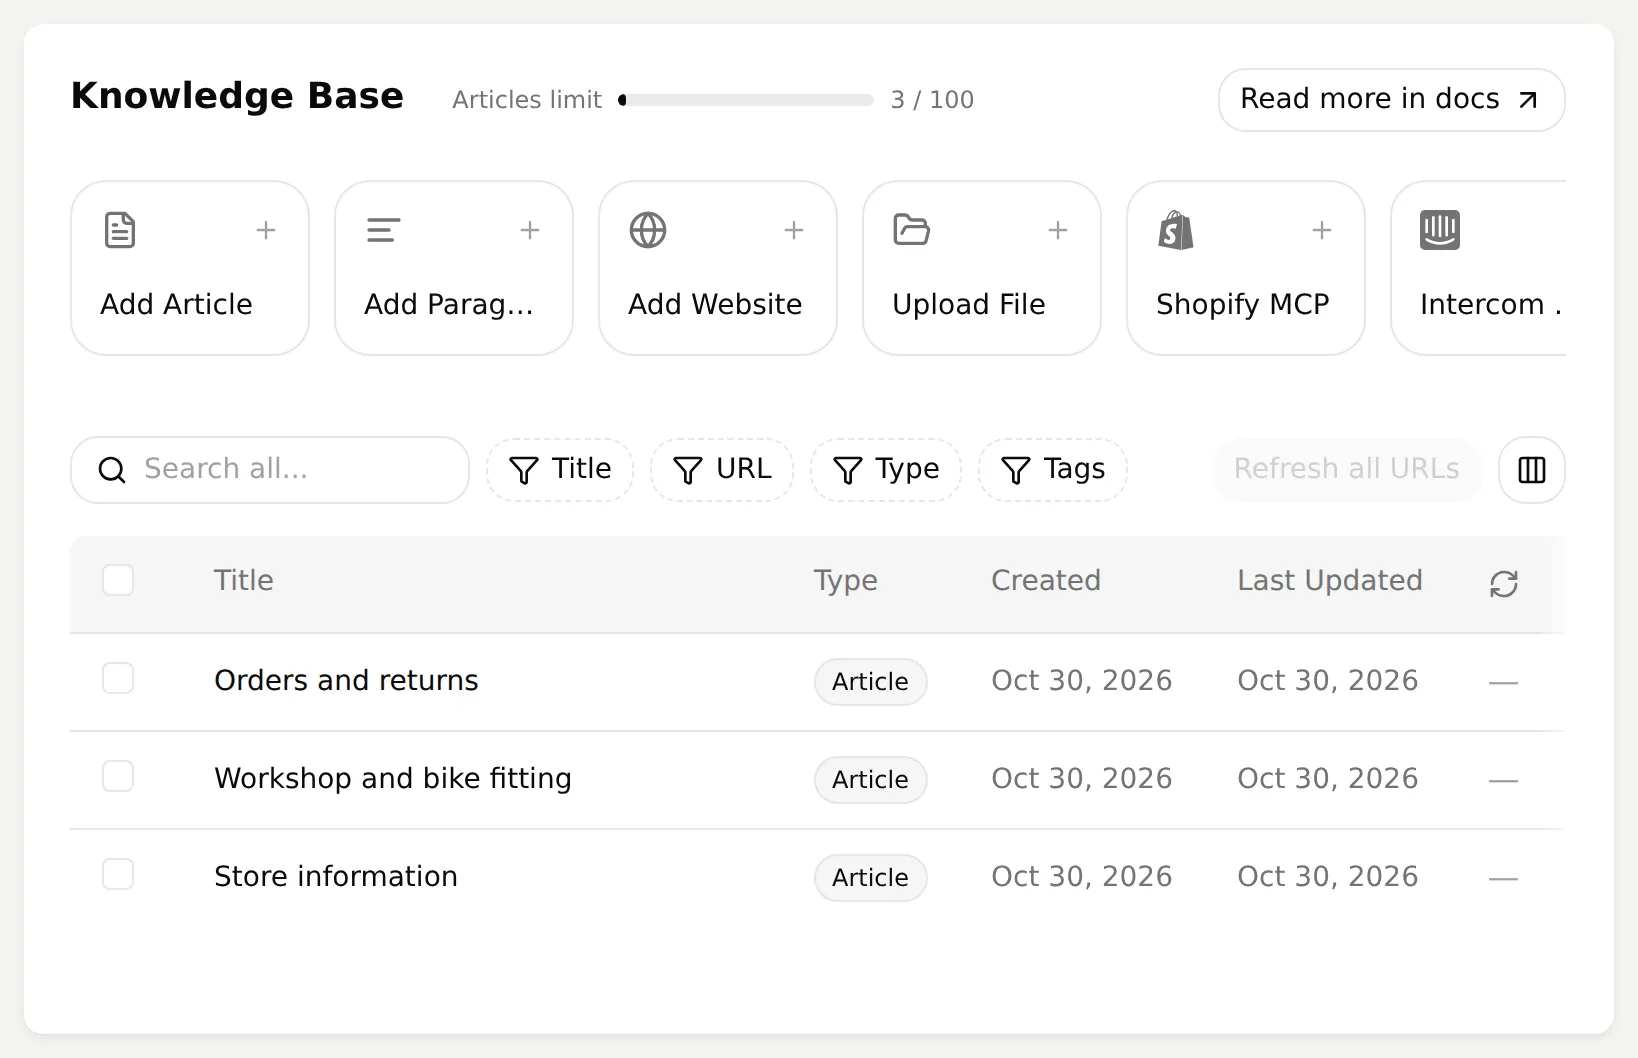Screen dimensions: 1638x1058
Task: Check the Store information row checkbox
Action: [x=118, y=874]
